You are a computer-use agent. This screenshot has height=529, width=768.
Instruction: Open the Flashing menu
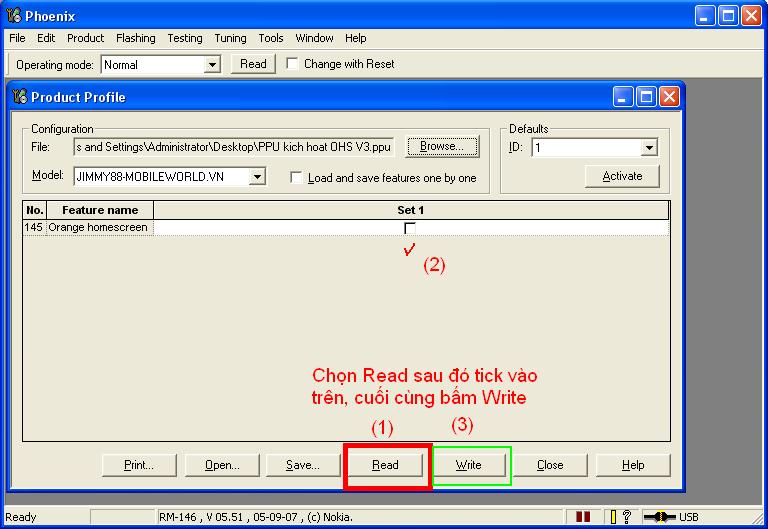click(135, 38)
